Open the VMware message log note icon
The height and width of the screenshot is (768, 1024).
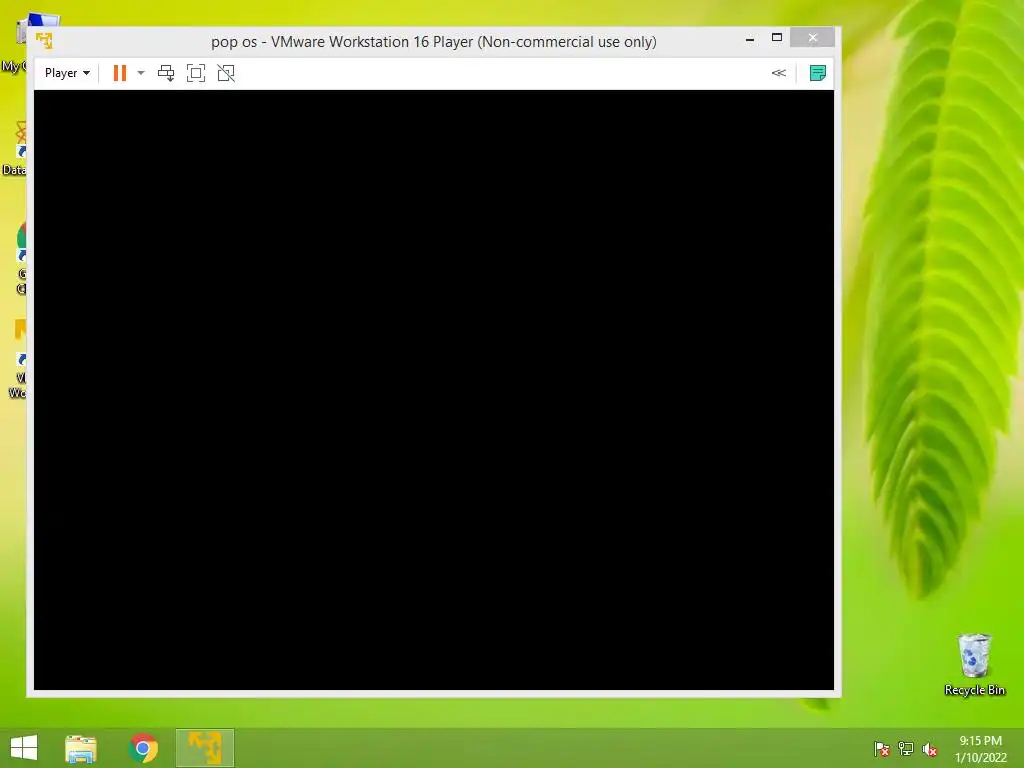pos(818,73)
